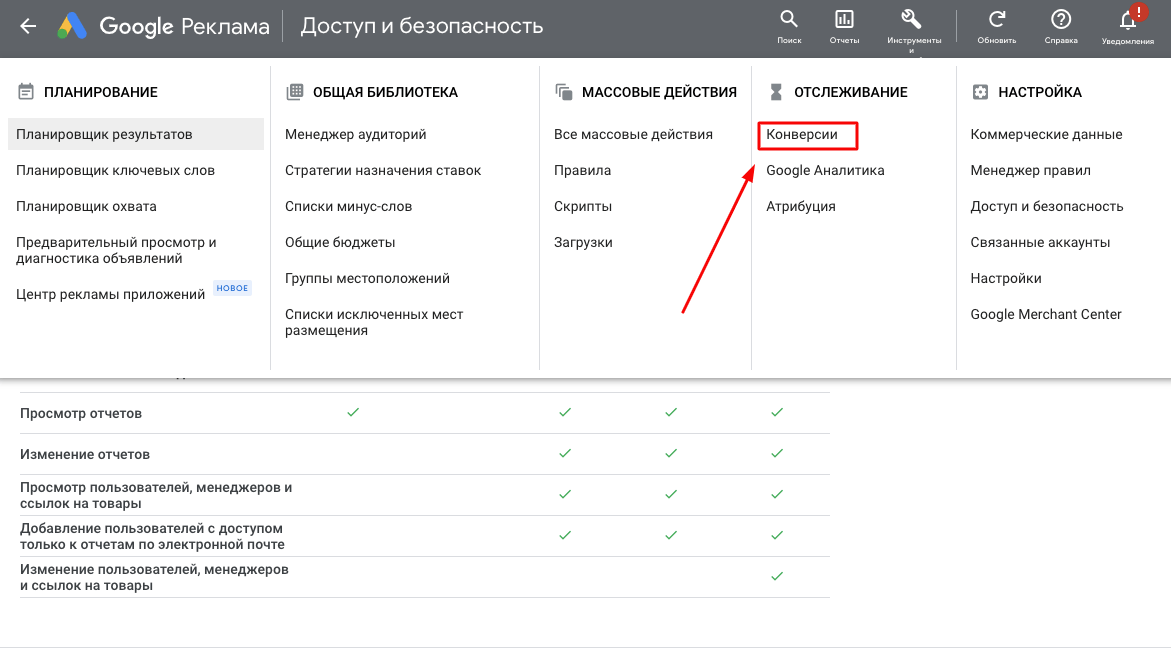Click the Google Ads logo
This screenshot has height=650, width=1171.
[72, 26]
